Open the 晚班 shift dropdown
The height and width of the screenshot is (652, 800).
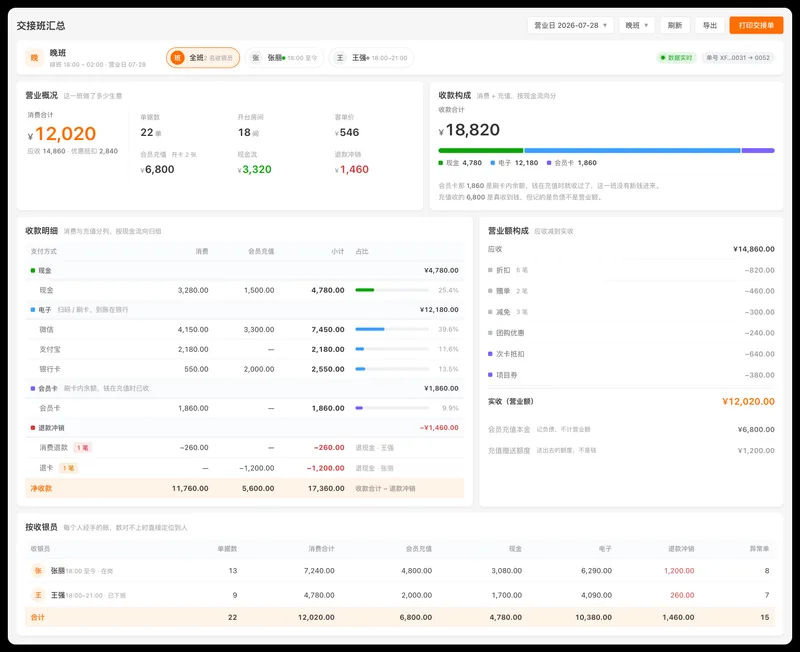(637, 25)
